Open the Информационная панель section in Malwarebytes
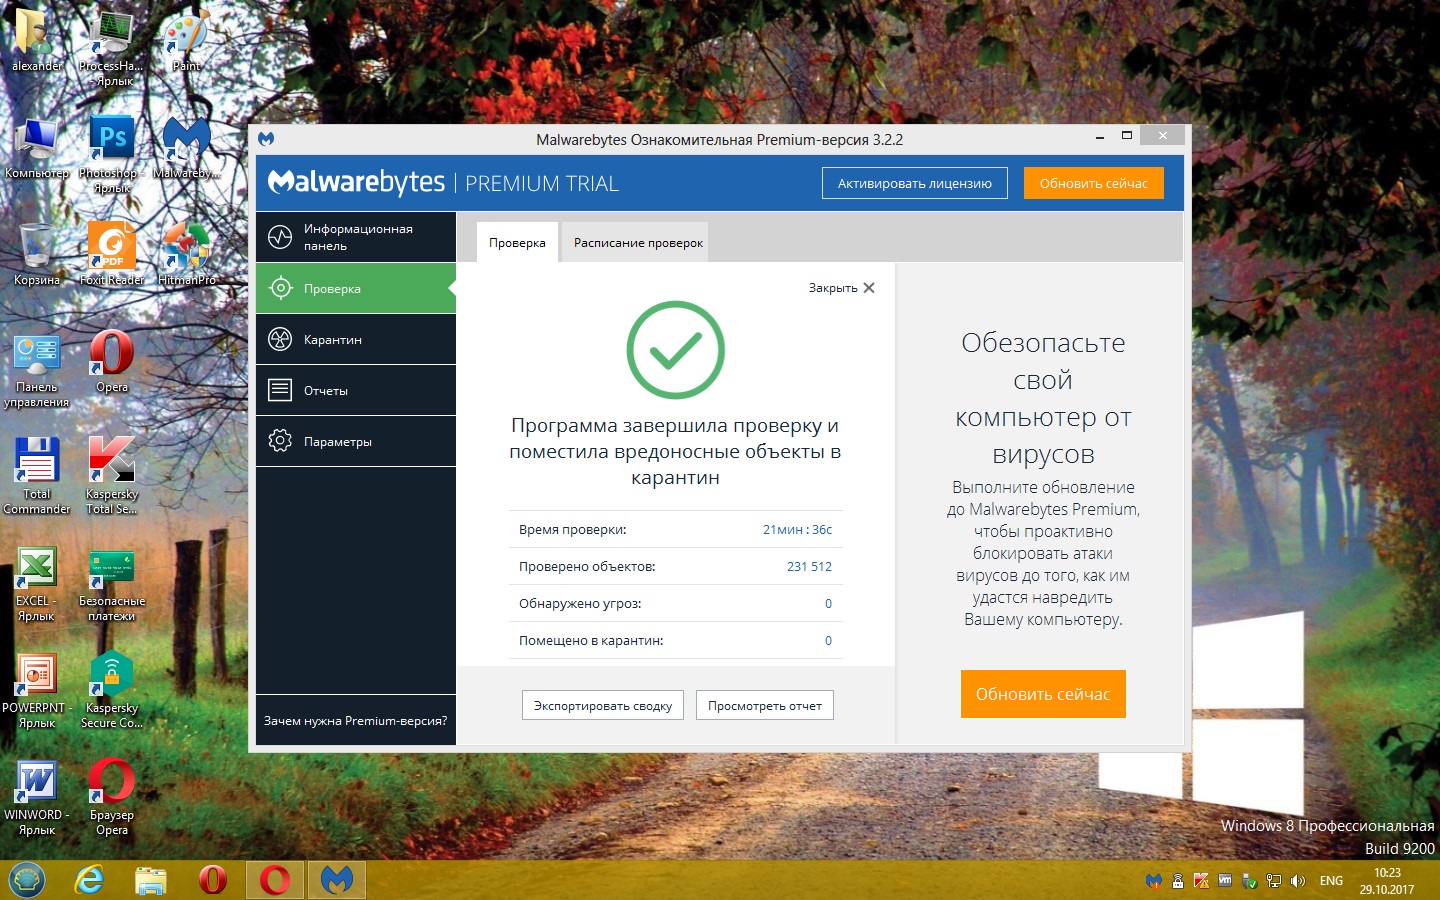This screenshot has width=1440, height=900. point(356,237)
